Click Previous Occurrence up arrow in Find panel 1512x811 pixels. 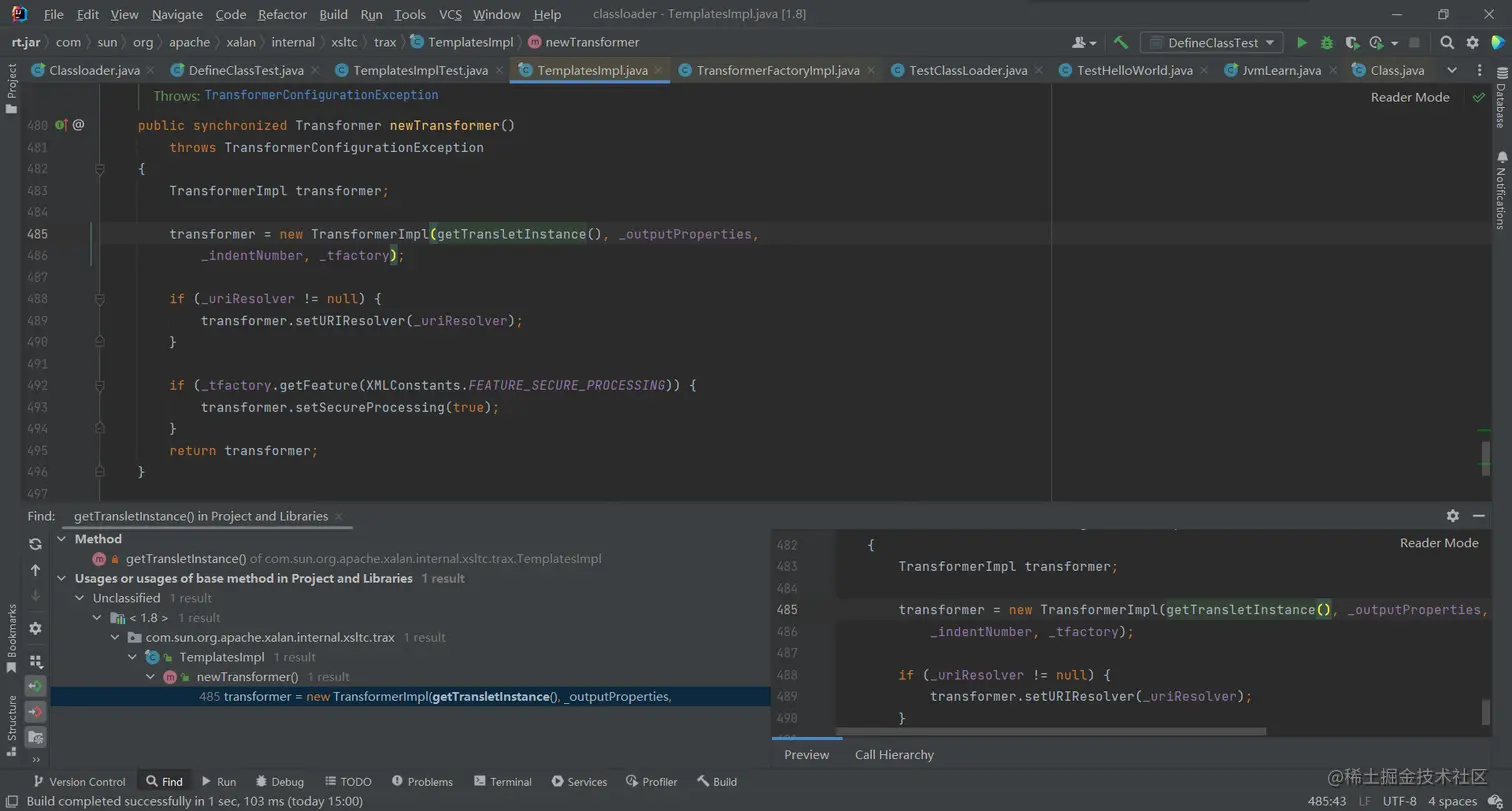pyautogui.click(x=35, y=570)
